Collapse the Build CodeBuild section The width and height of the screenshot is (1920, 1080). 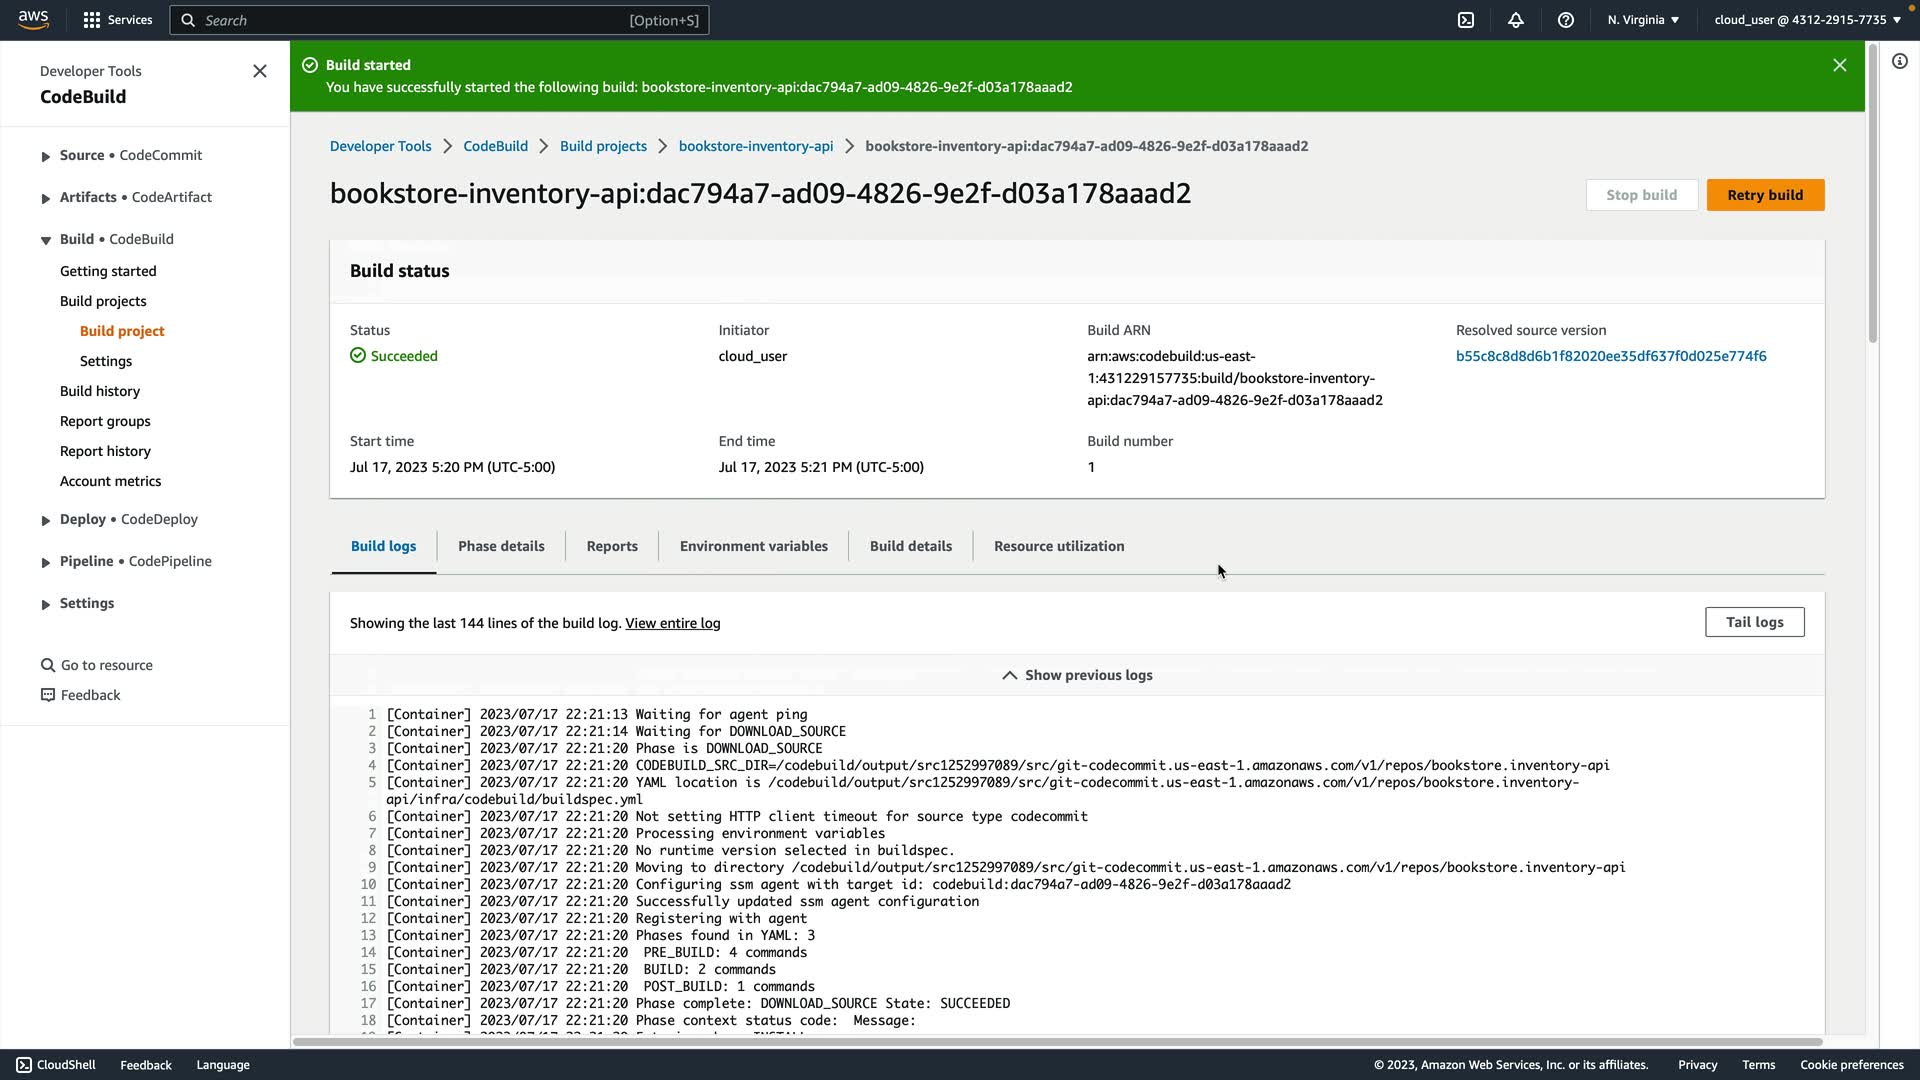pyautogui.click(x=45, y=240)
